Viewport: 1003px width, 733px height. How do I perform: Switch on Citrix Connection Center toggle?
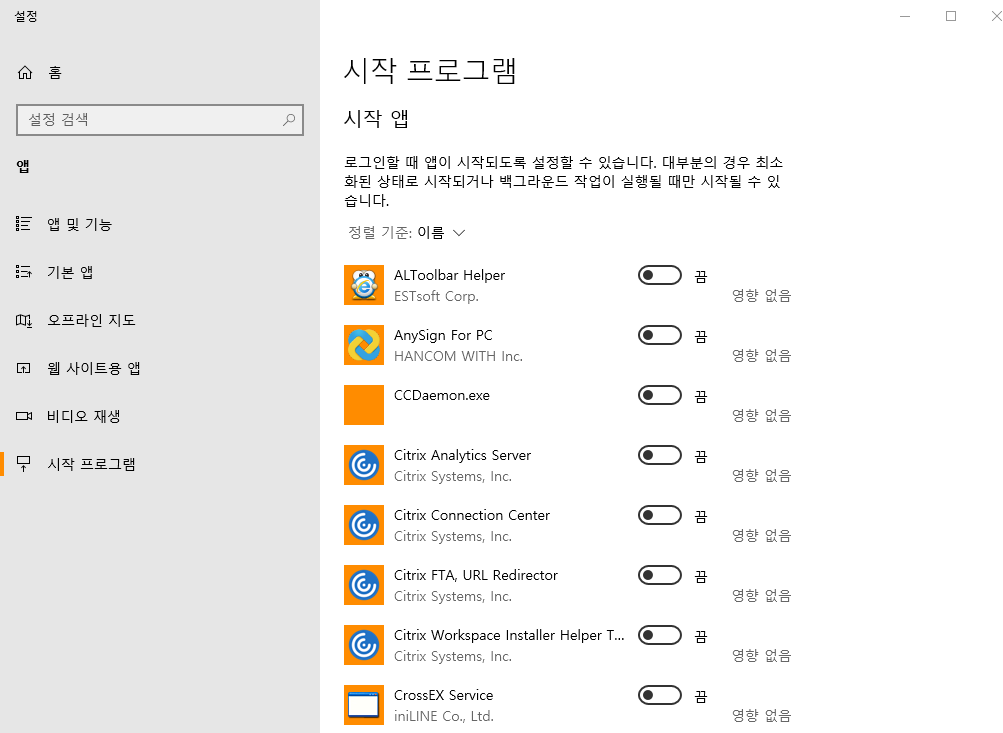click(659, 515)
